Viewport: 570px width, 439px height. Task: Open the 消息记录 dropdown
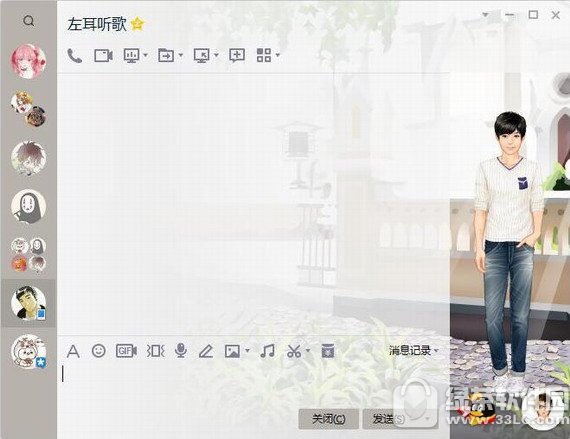tap(413, 351)
